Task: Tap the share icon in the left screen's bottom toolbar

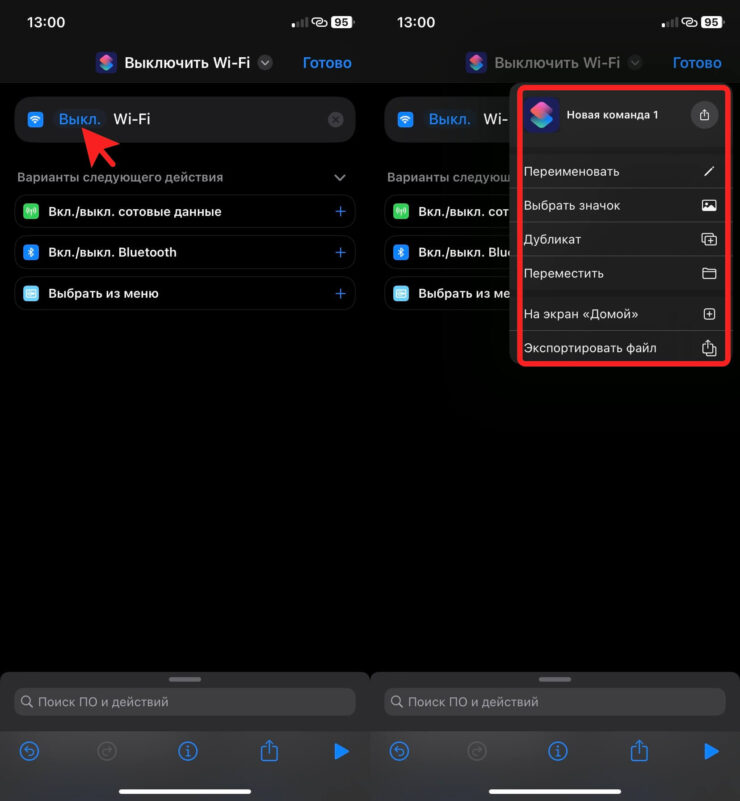Action: (x=268, y=750)
